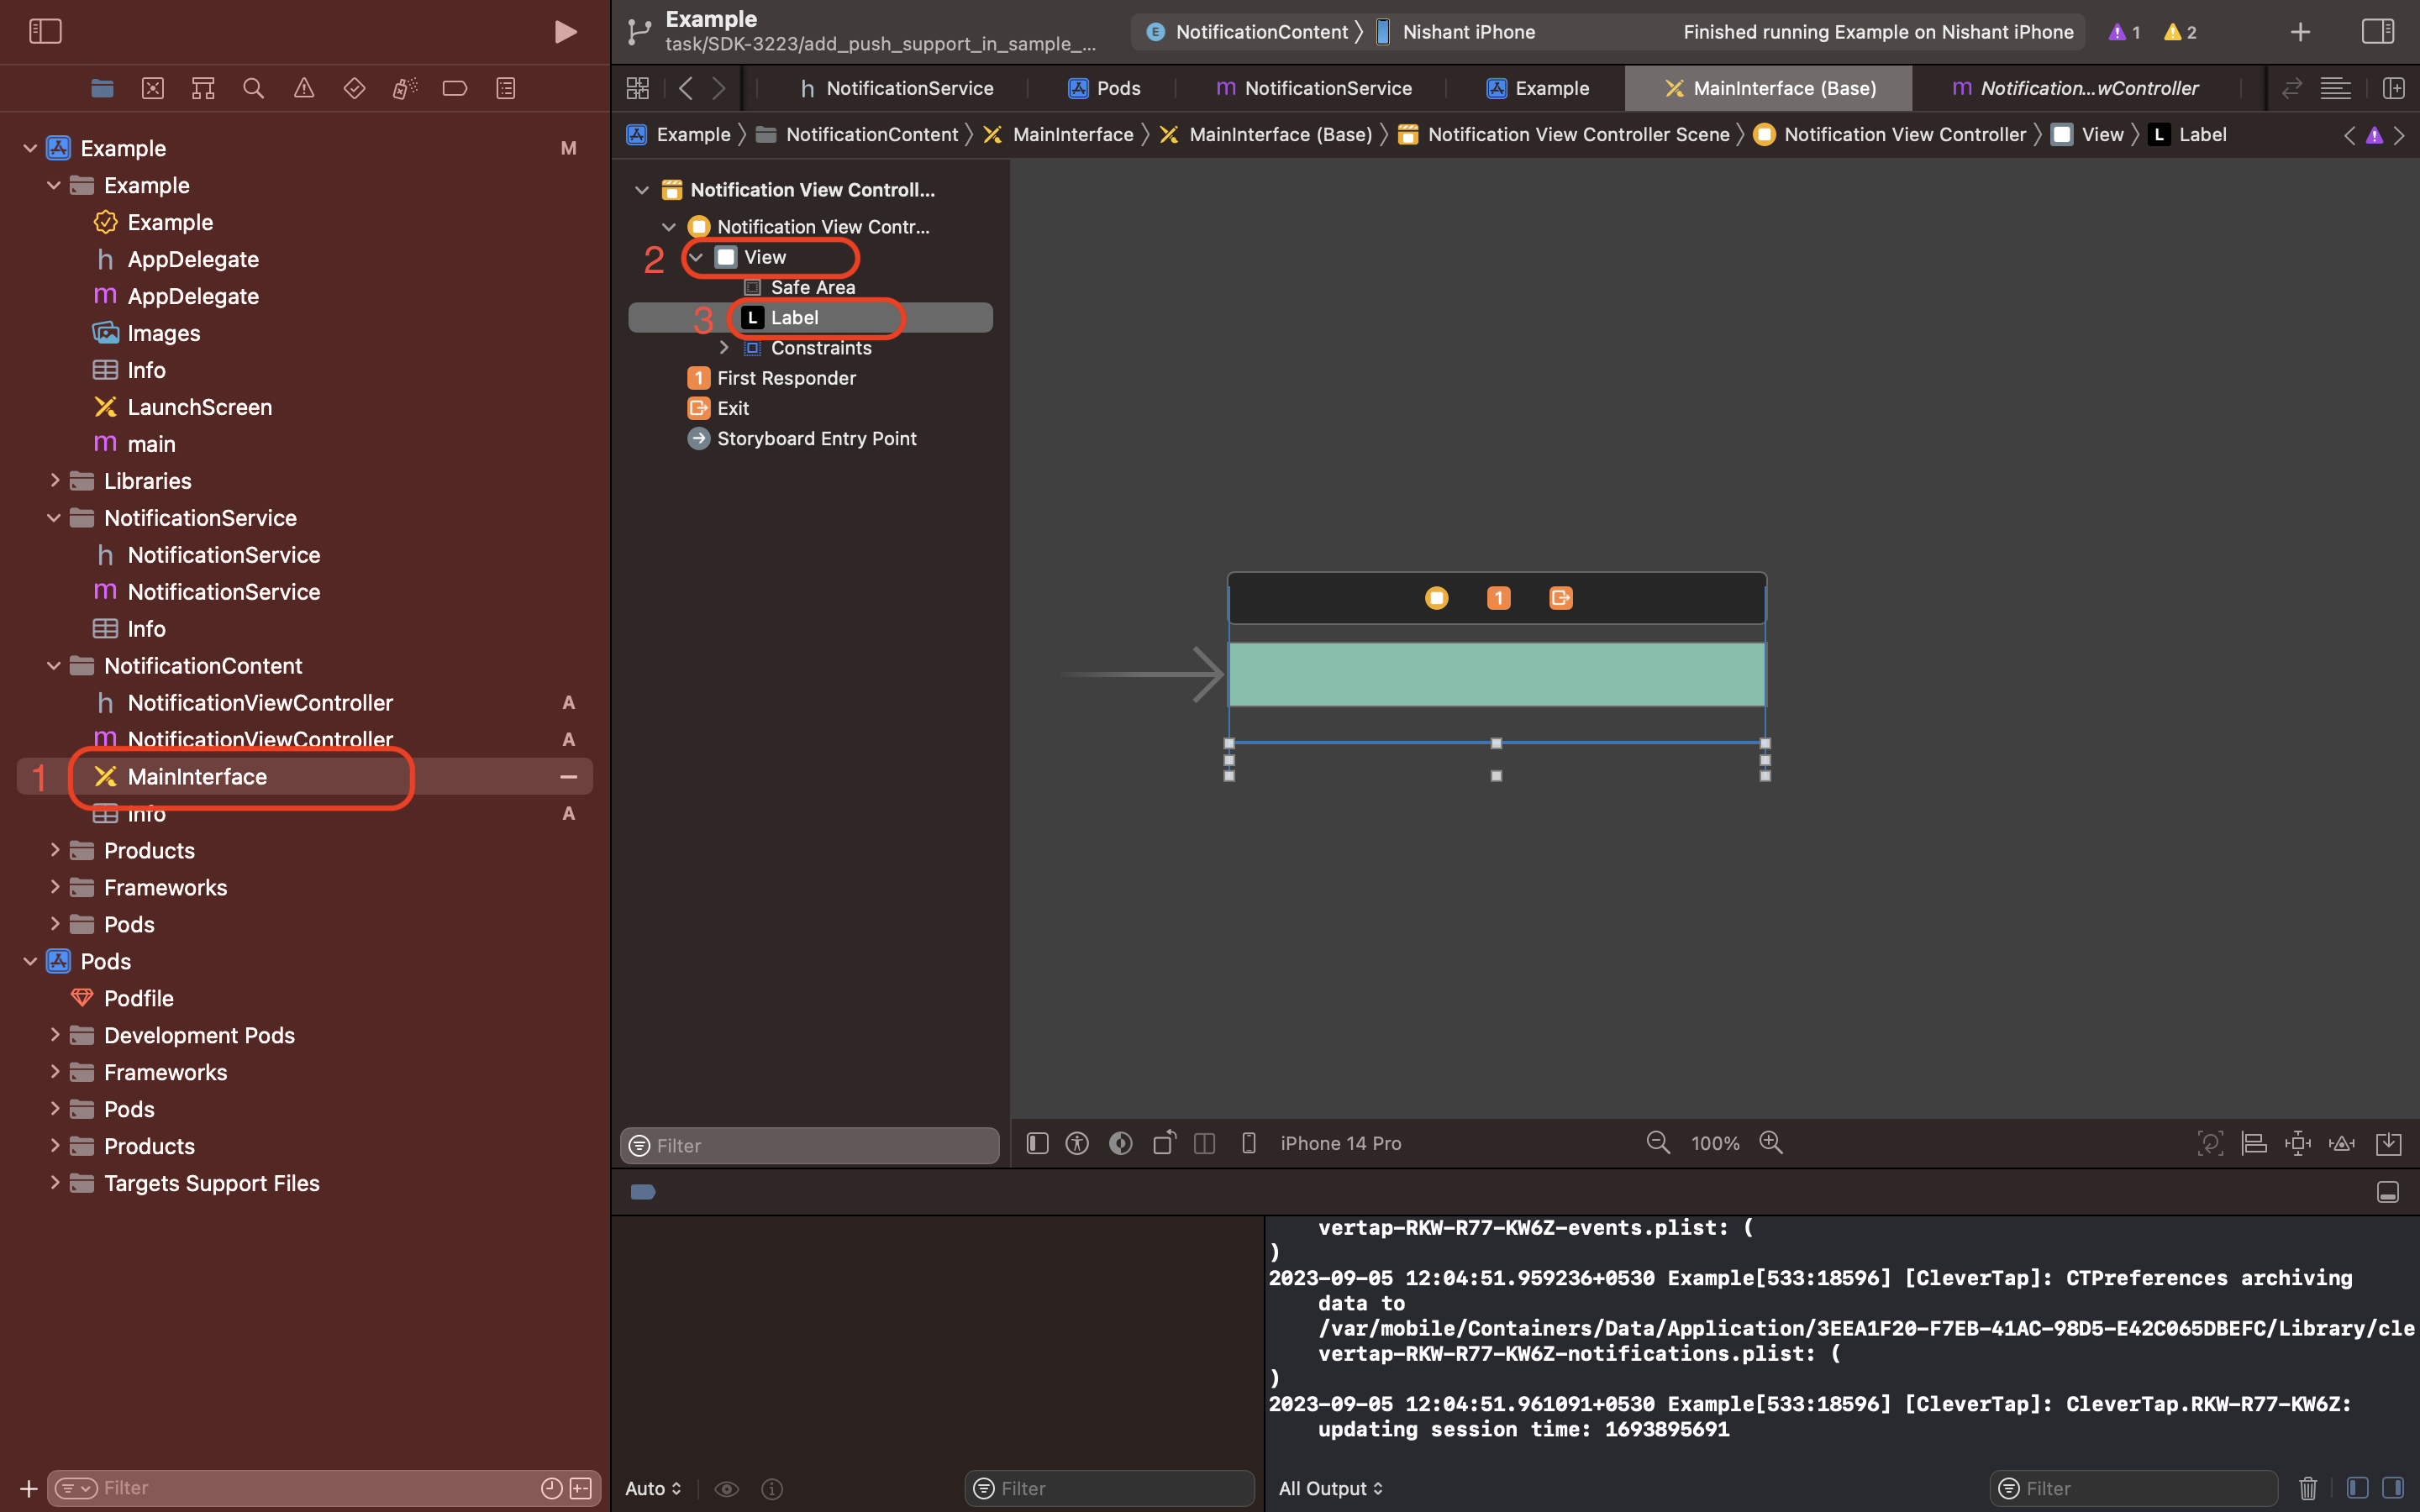Click the zoom out magnifier on canvas
Image resolution: width=2420 pixels, height=1512 pixels.
pos(1658,1142)
